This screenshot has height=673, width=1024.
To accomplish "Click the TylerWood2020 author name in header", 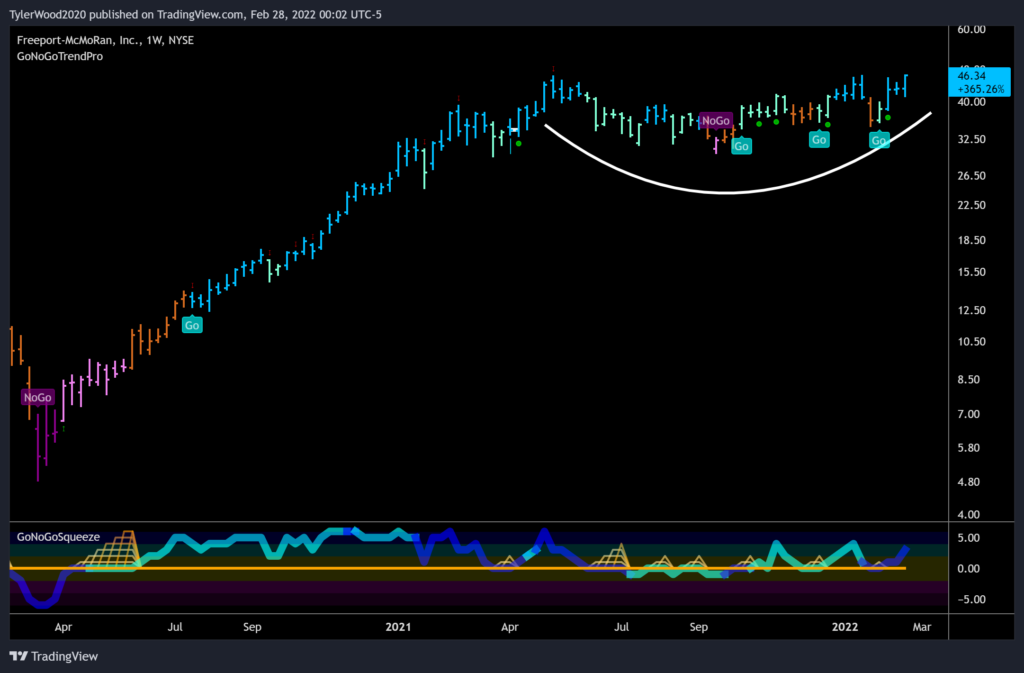I will coord(48,14).
